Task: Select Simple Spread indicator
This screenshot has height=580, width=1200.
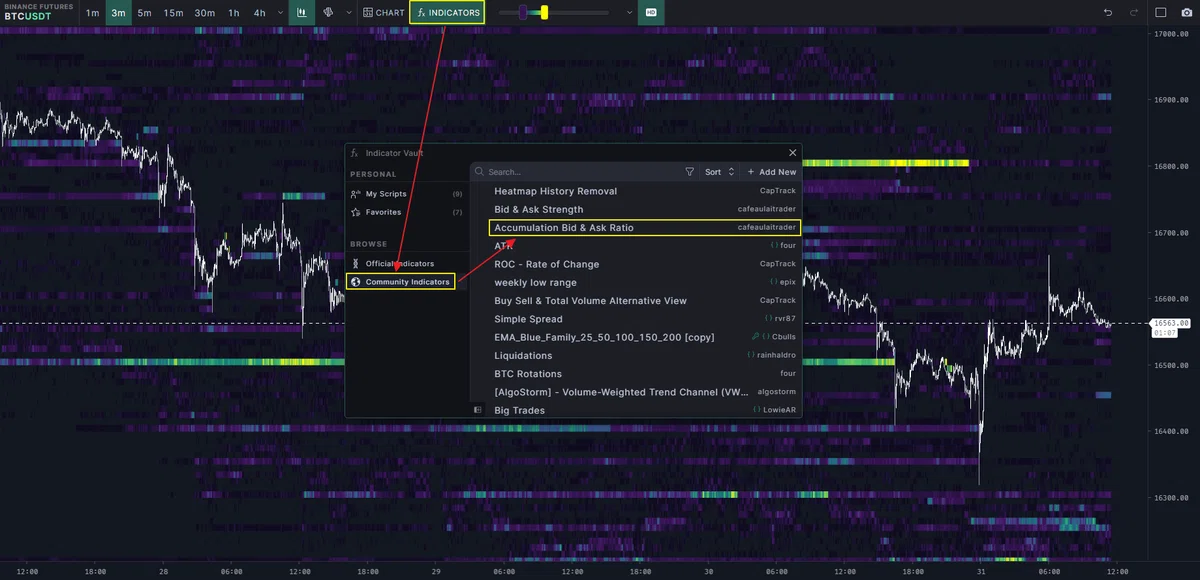Action: 644,319
